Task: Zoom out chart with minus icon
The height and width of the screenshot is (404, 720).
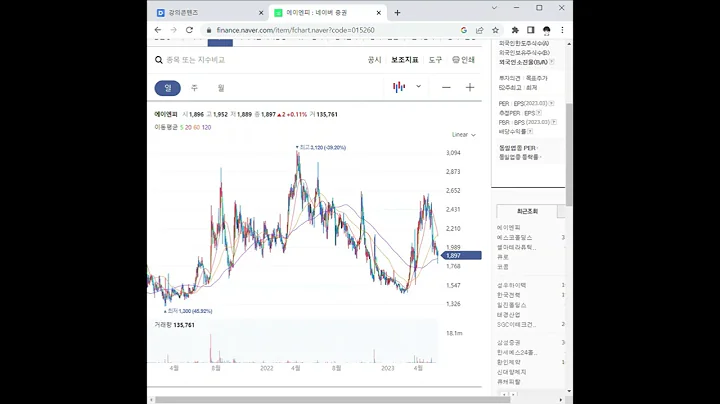Action: (446, 87)
